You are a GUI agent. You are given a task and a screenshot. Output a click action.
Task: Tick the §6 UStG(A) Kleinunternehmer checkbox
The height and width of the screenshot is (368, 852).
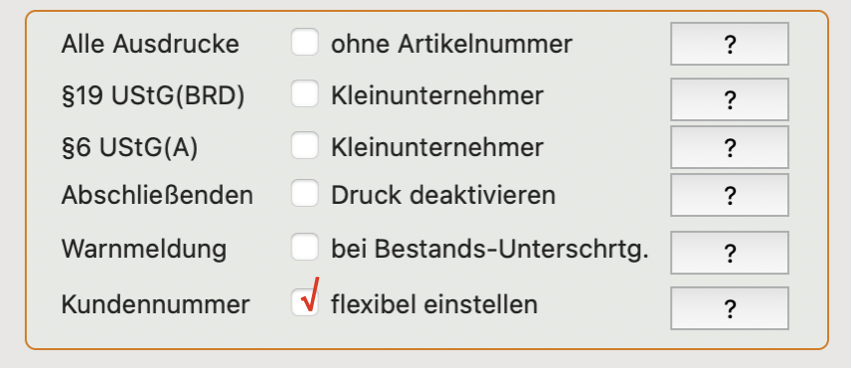[x=304, y=145]
